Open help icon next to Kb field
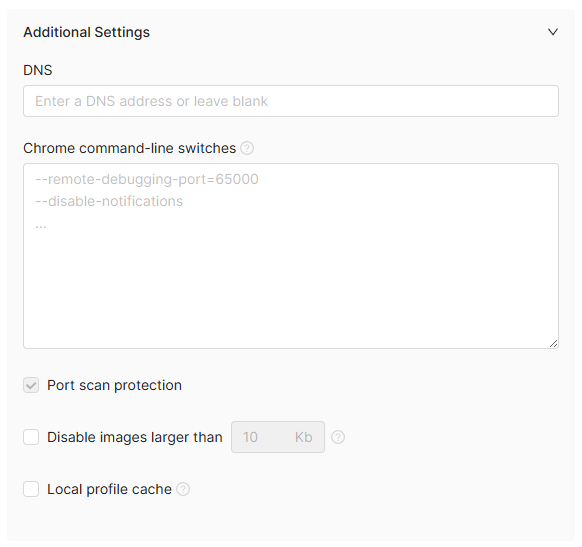 (338, 437)
